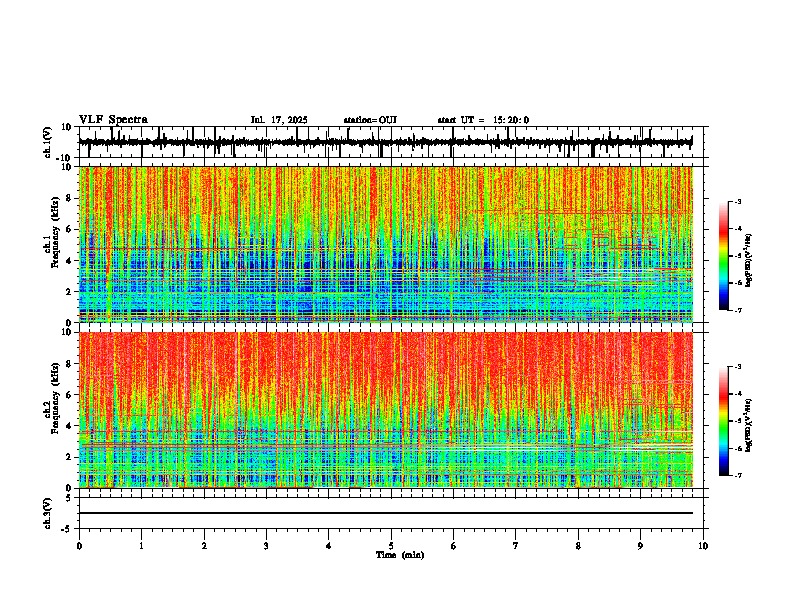This screenshot has width=792, height=612.
Task: Click the ch.1 "Frequency (kHz)" axis label
Action: point(55,232)
